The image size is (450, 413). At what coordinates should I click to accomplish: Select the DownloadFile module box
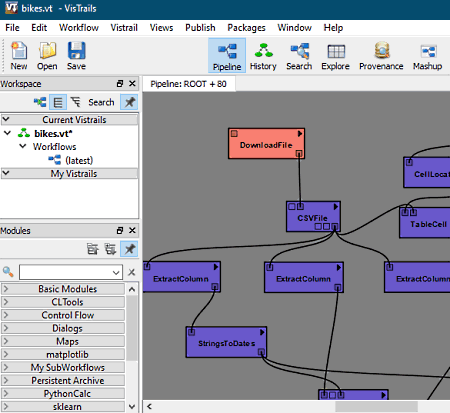(x=266, y=143)
